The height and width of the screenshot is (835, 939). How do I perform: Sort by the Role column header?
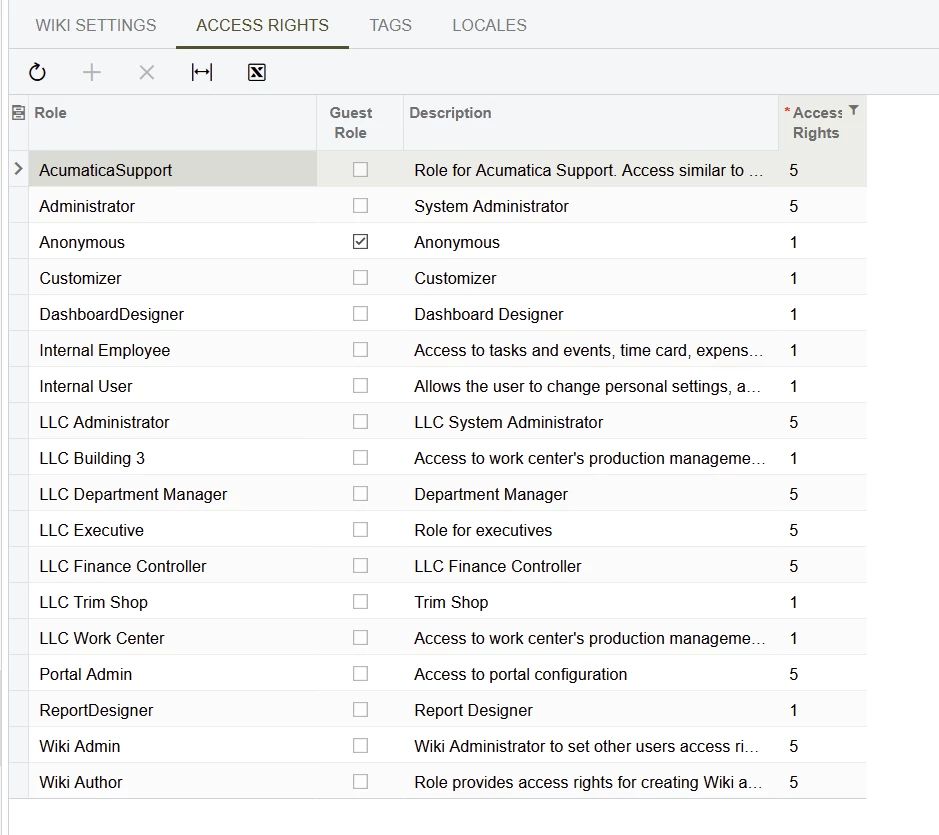click(51, 113)
